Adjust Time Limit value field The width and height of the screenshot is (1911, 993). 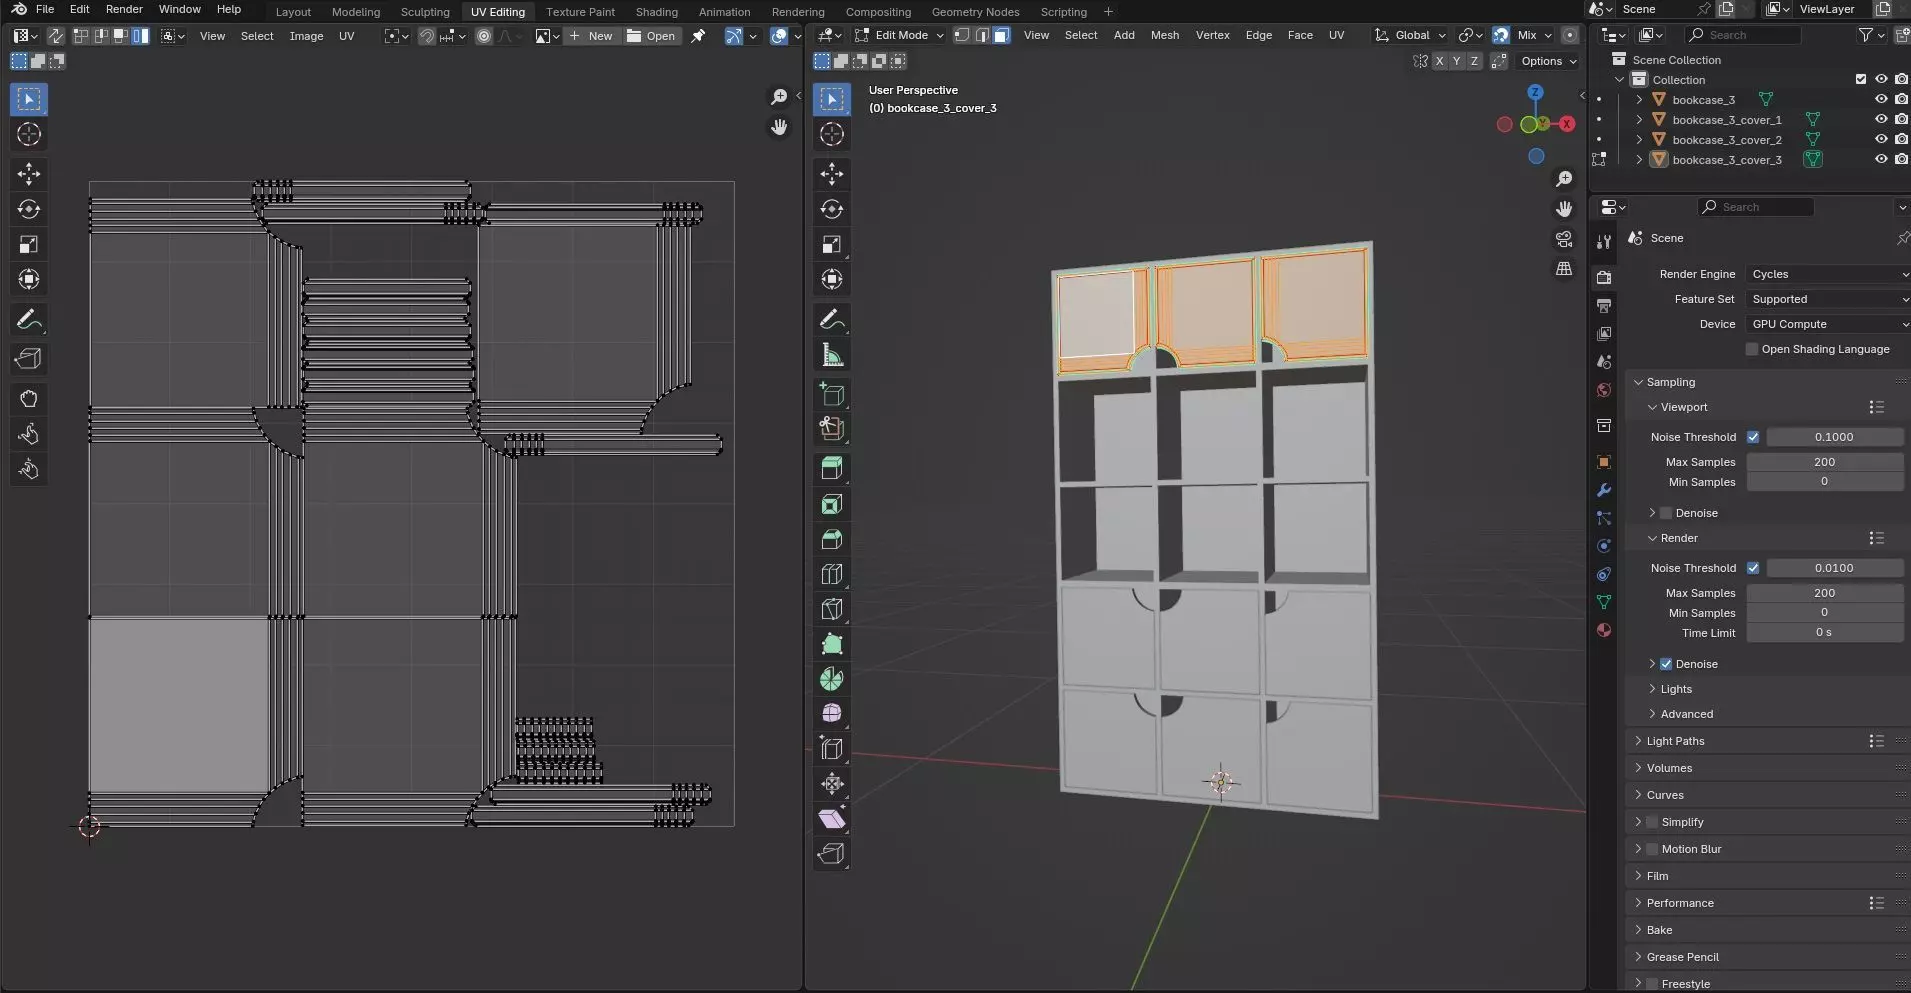[x=1824, y=633]
